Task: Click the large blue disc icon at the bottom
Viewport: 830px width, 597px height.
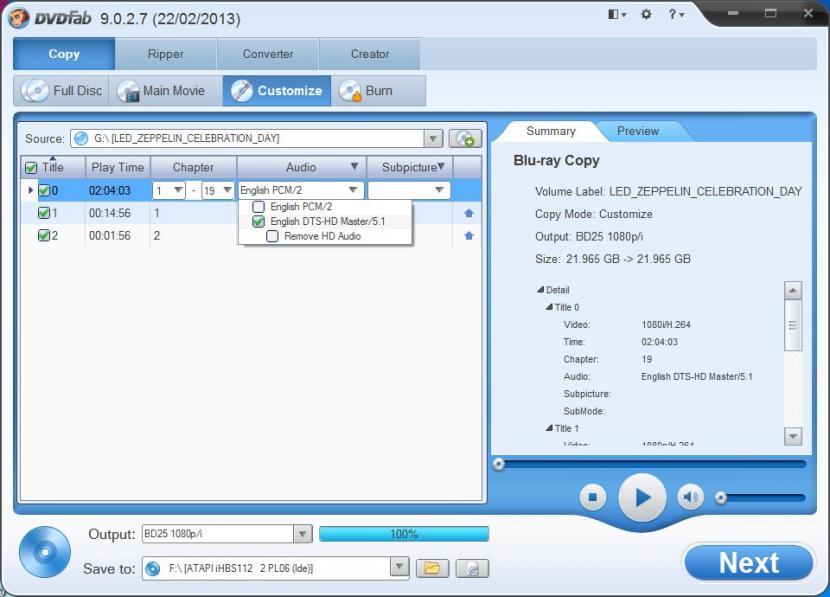Action: click(x=44, y=552)
